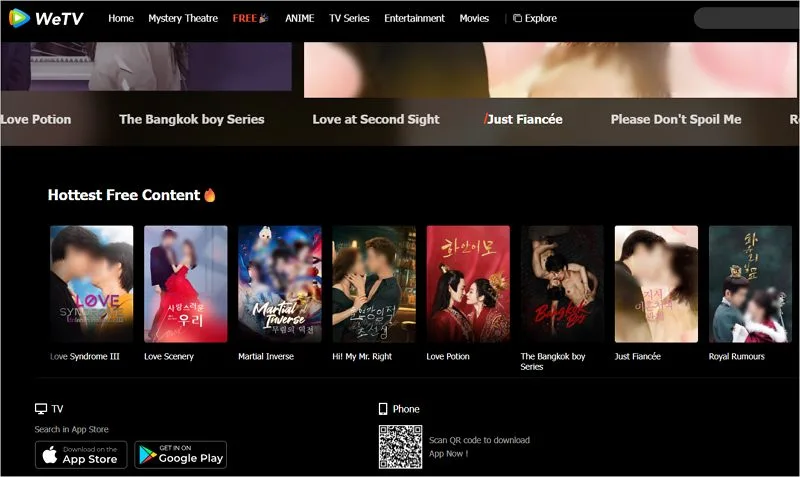Click the Explore icon in navigation bar
Viewport: 800px width, 477px height.
coord(517,18)
